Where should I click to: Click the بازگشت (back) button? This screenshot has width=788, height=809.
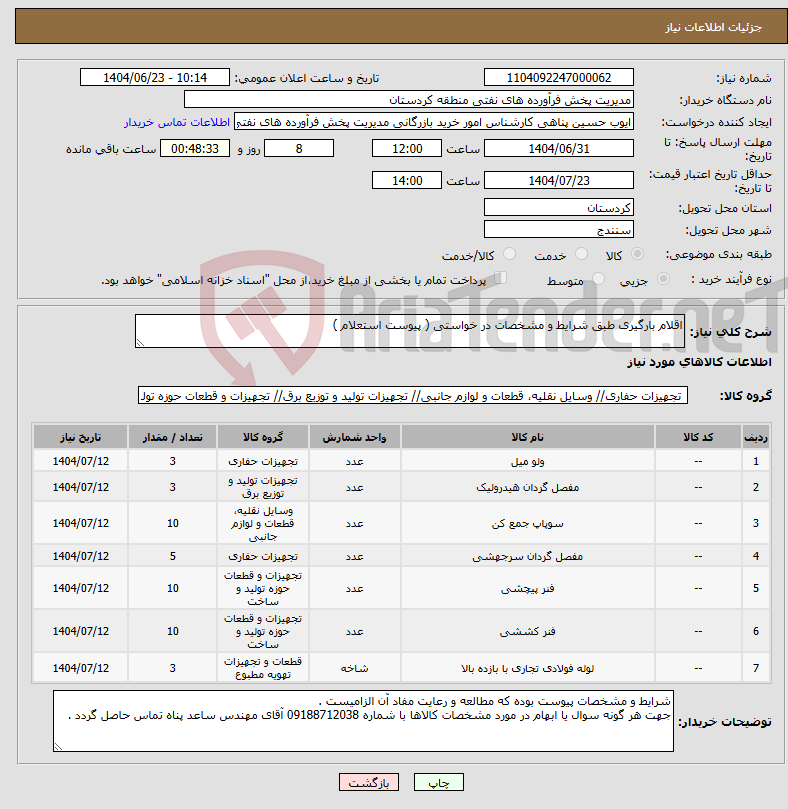(x=368, y=782)
